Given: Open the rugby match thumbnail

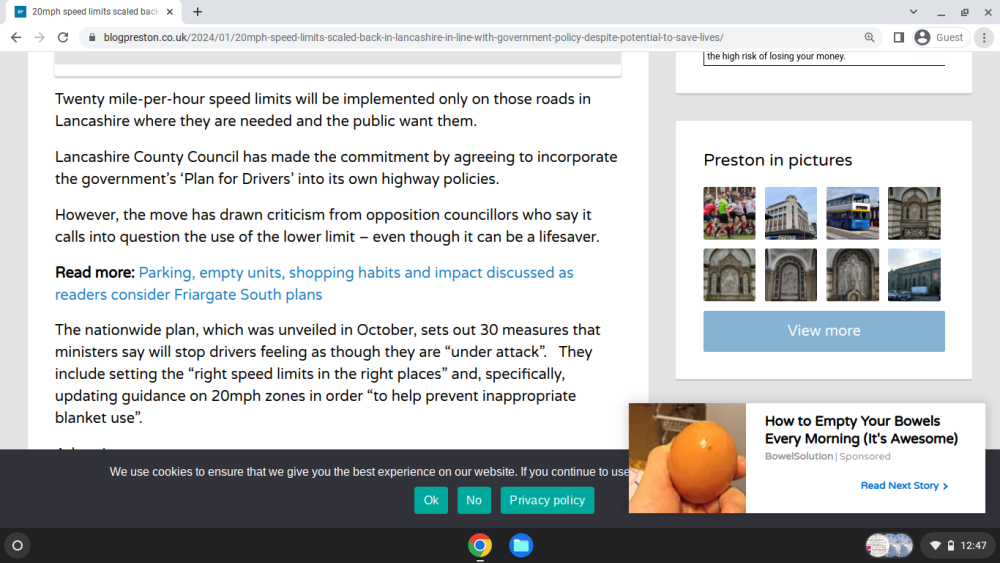Looking at the screenshot, I should (730, 213).
